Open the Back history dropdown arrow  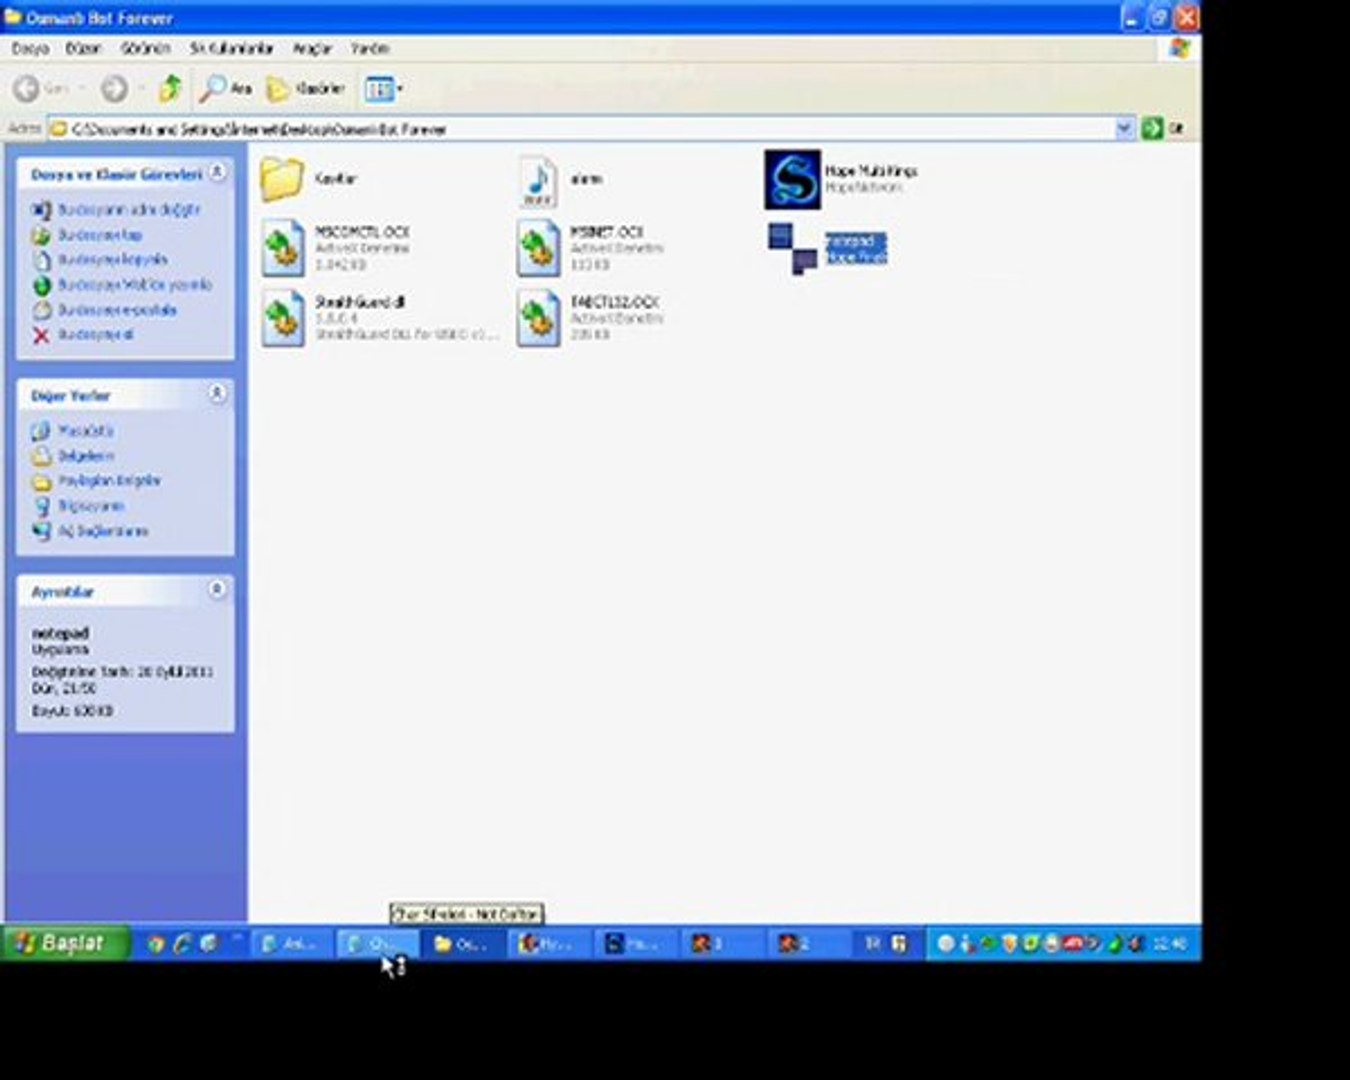pos(81,89)
